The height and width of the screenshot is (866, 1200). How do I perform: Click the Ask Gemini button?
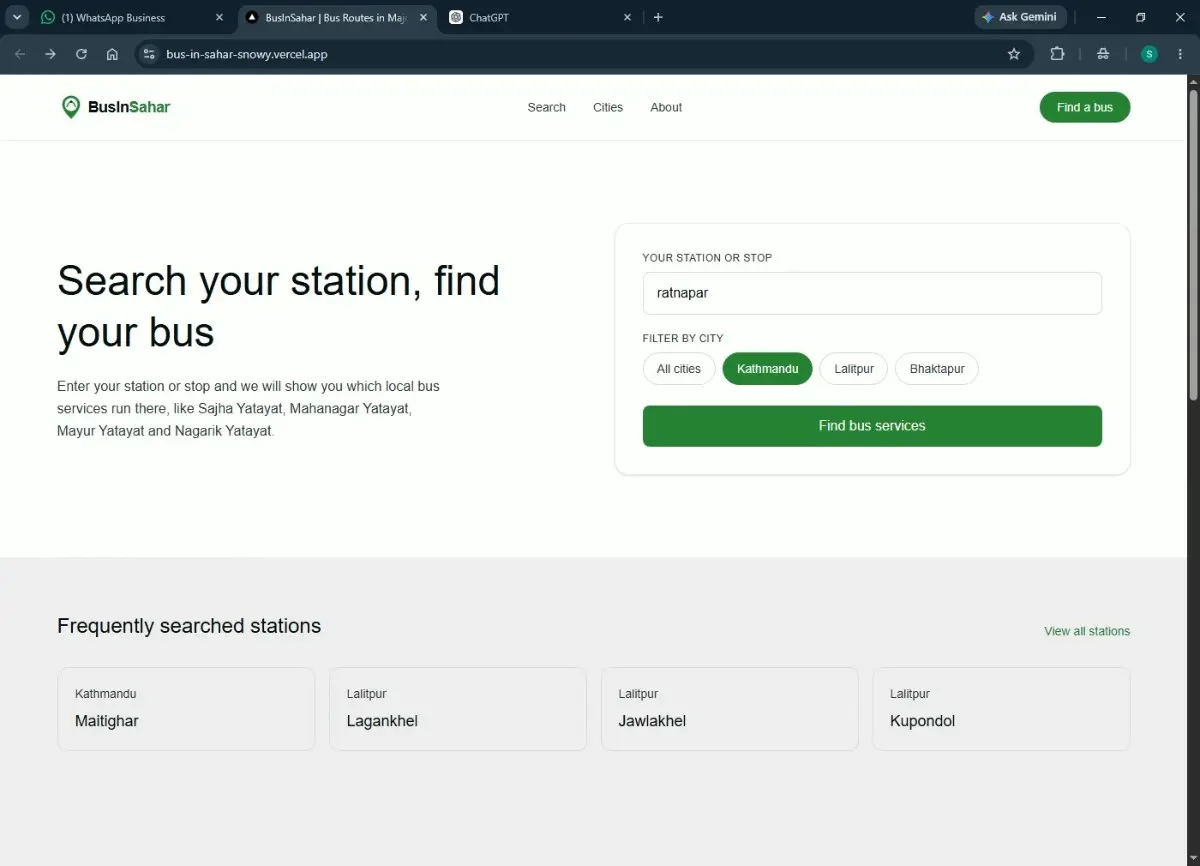point(1020,17)
